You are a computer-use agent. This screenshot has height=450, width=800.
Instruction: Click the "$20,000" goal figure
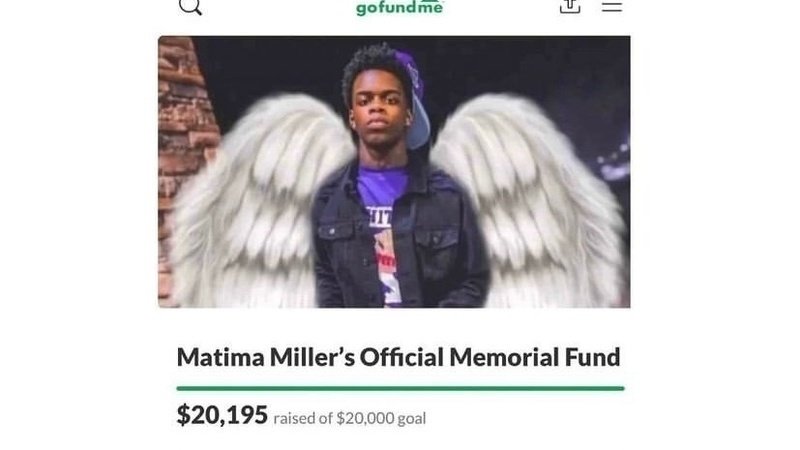click(365, 418)
